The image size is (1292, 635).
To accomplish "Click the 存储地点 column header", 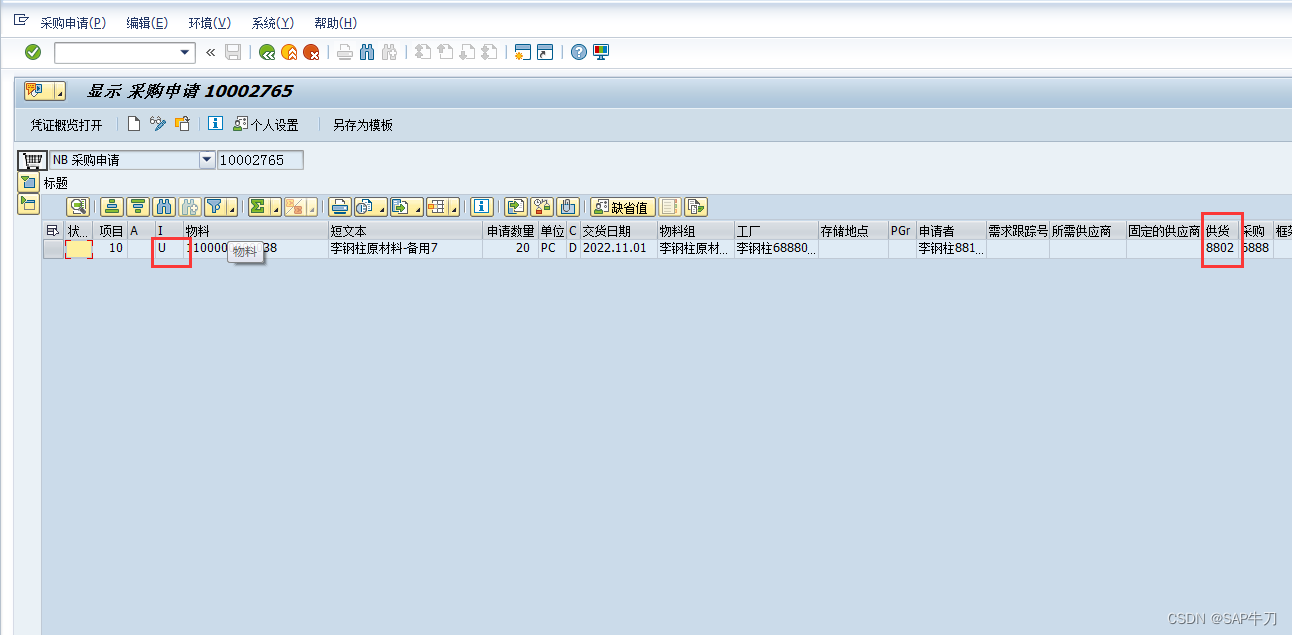I will 852,231.
